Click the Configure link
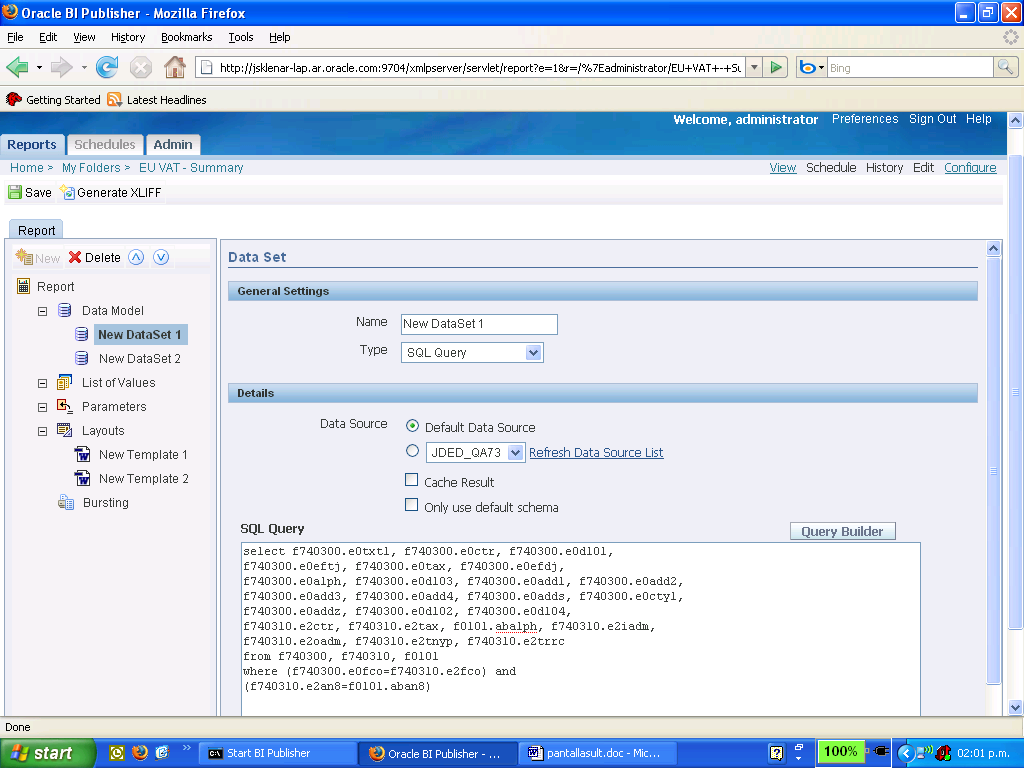Image resolution: width=1024 pixels, height=768 pixels. 970,168
